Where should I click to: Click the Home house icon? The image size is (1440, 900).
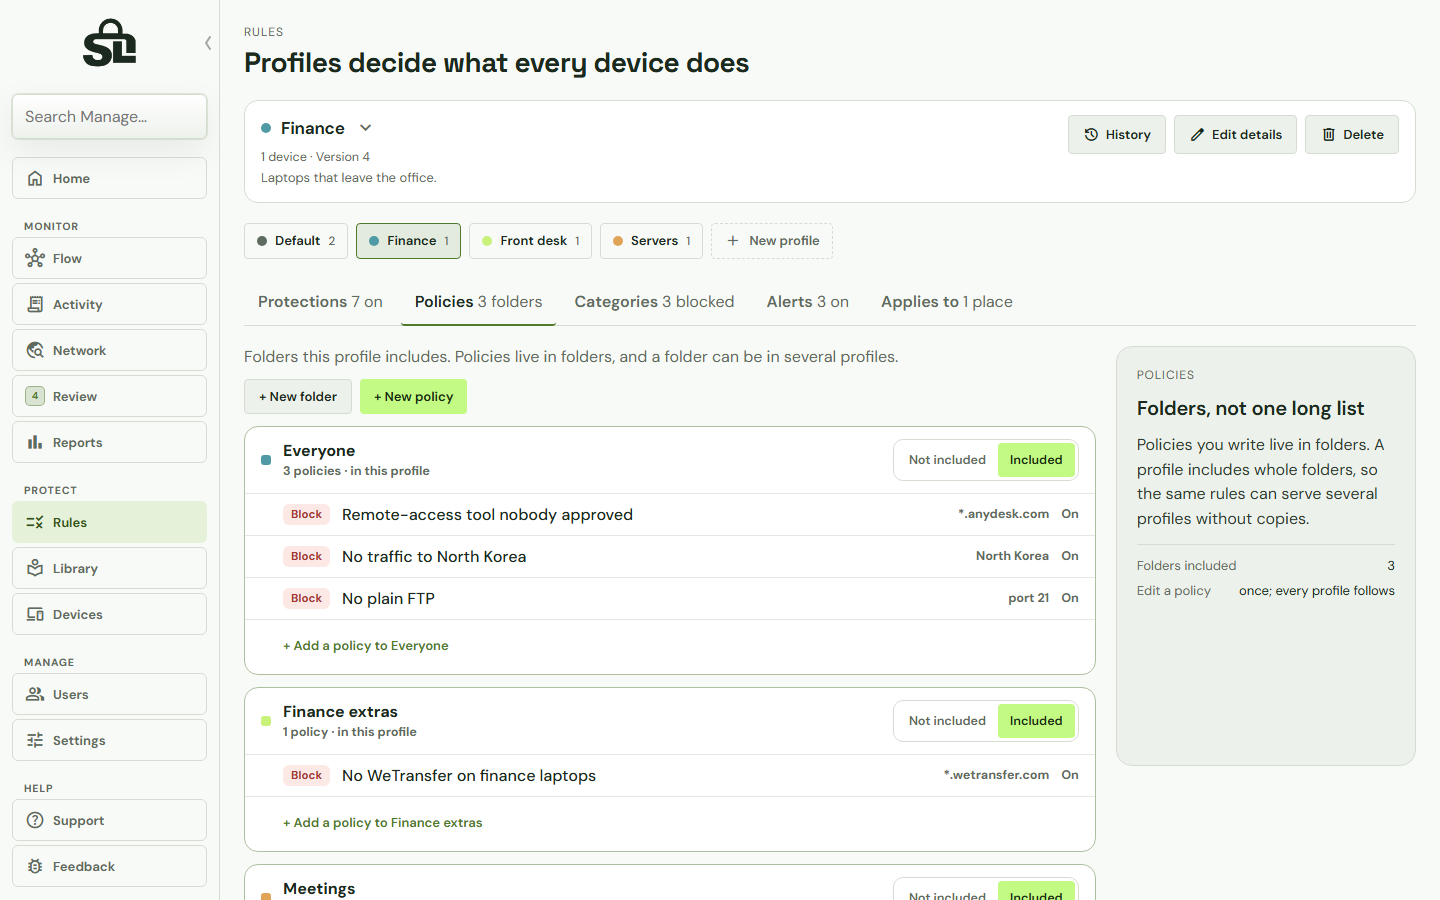[35, 178]
